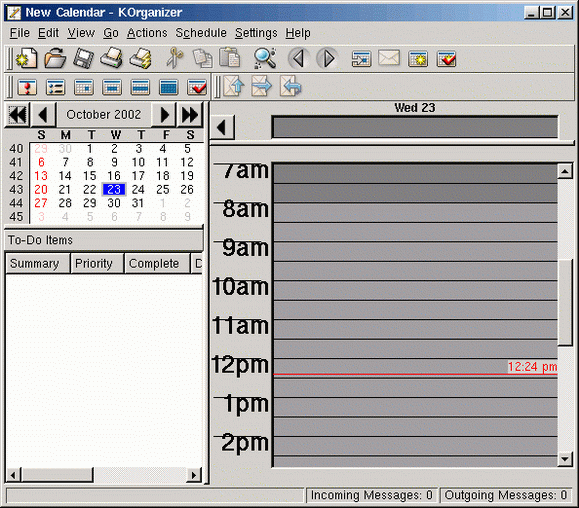Switch to Day view icon
579x508 pixels.
point(83,87)
